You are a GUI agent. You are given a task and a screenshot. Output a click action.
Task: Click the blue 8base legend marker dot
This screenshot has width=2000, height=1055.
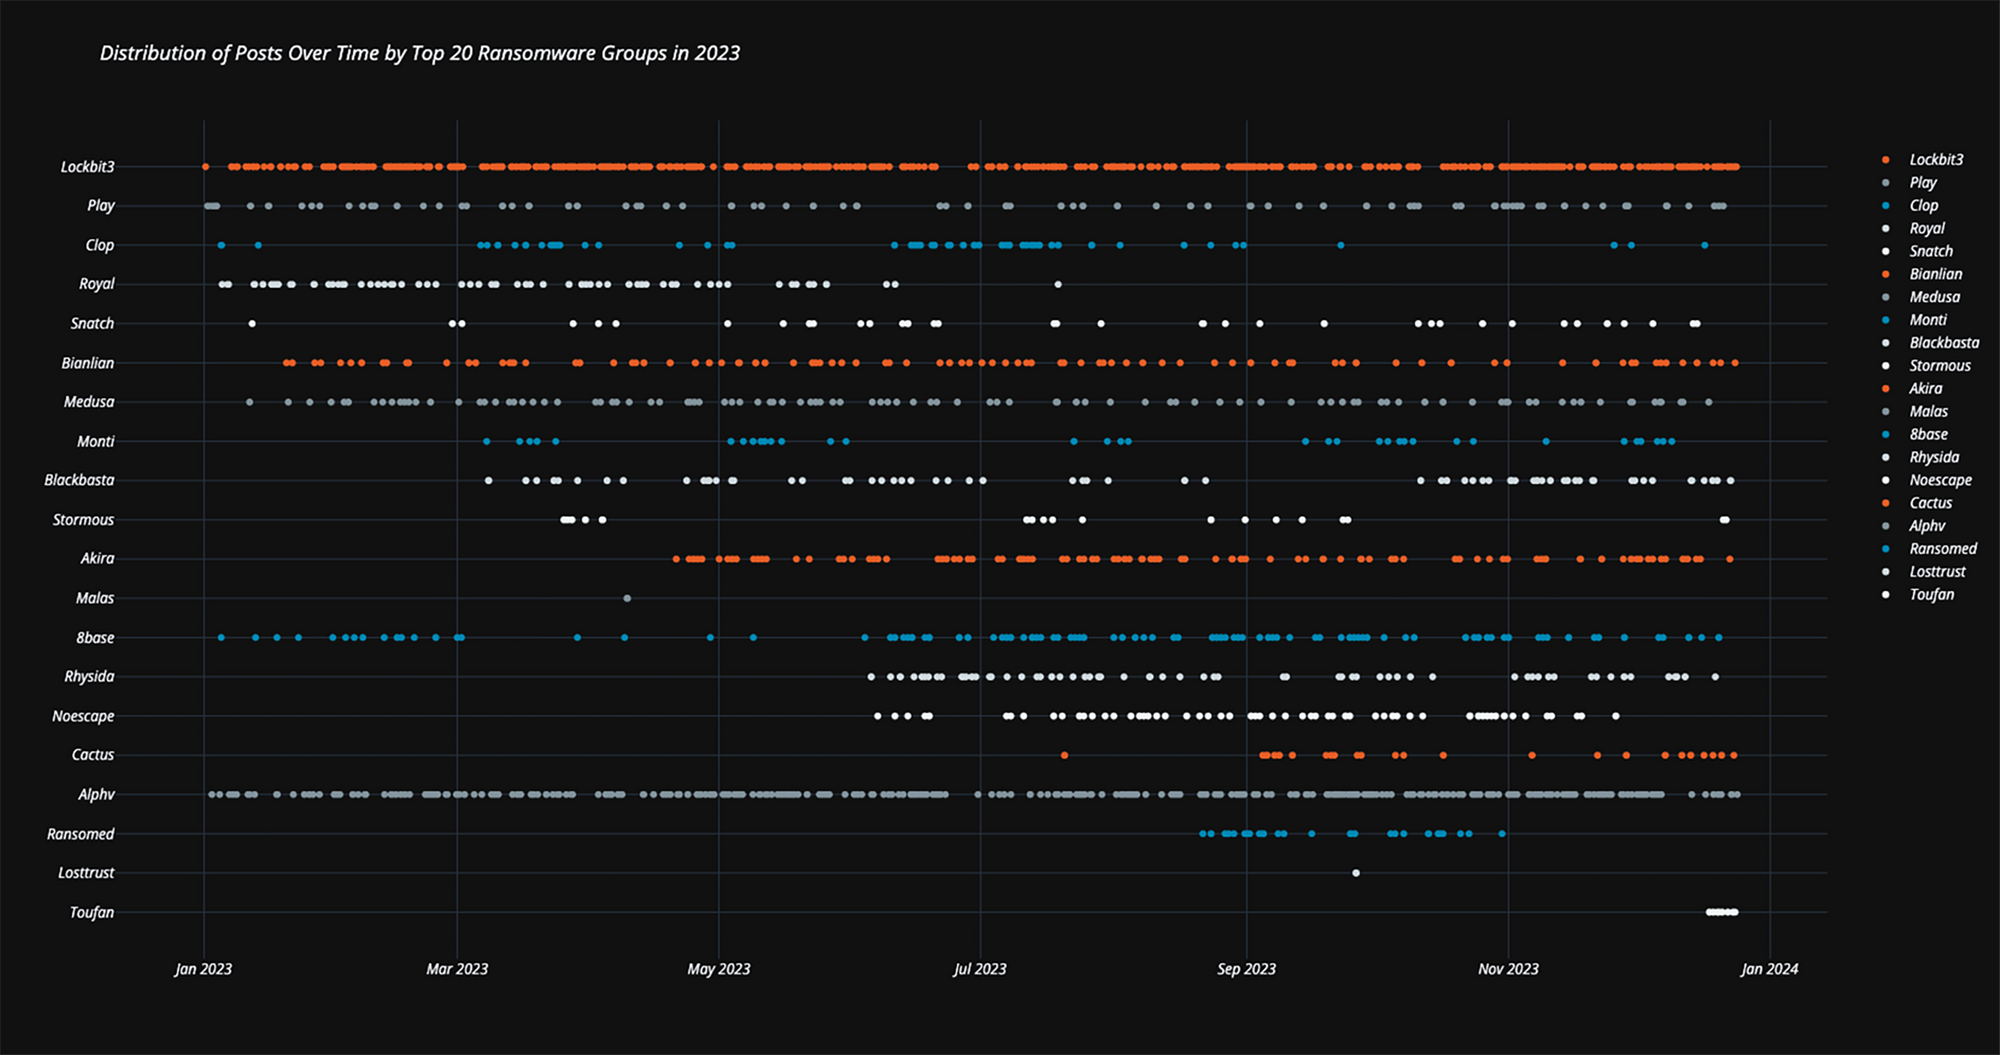pyautogui.click(x=1886, y=435)
